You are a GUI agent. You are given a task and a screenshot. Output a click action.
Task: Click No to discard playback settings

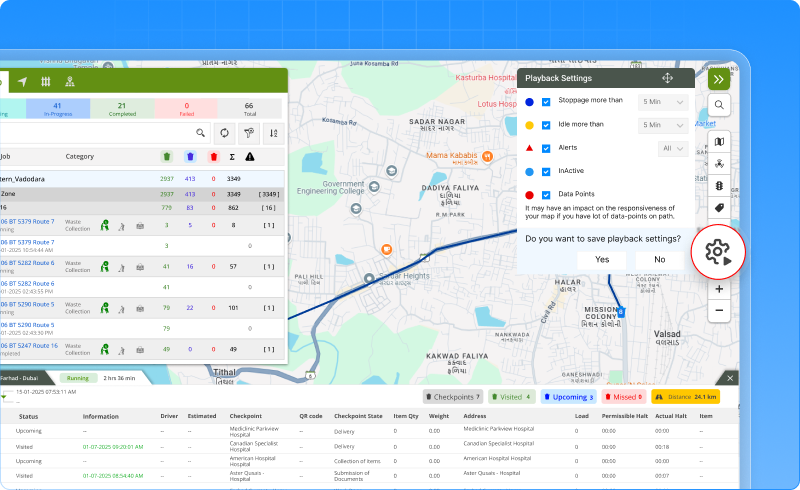659,259
